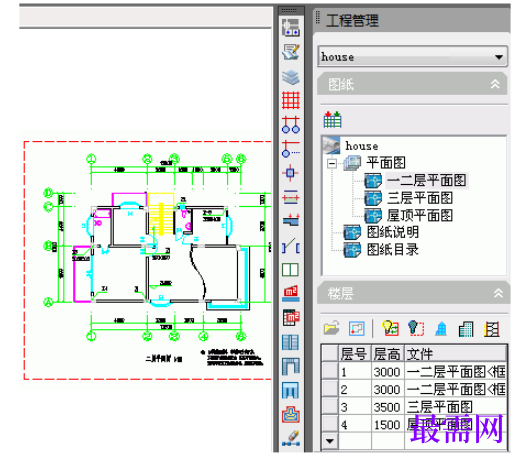Click the topmost vertical toolbar icon
The width and height of the screenshot is (522, 460).
click(291, 28)
